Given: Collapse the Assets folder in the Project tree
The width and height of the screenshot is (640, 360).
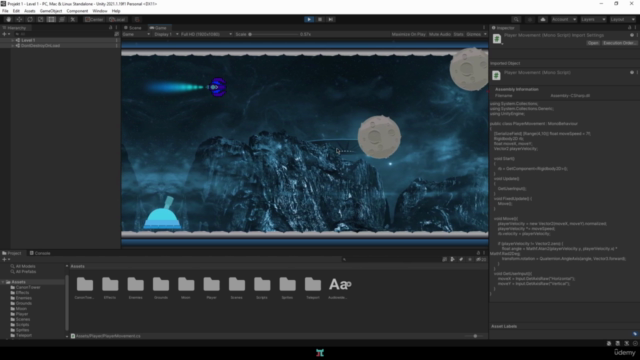Looking at the screenshot, I should pos(3,282).
